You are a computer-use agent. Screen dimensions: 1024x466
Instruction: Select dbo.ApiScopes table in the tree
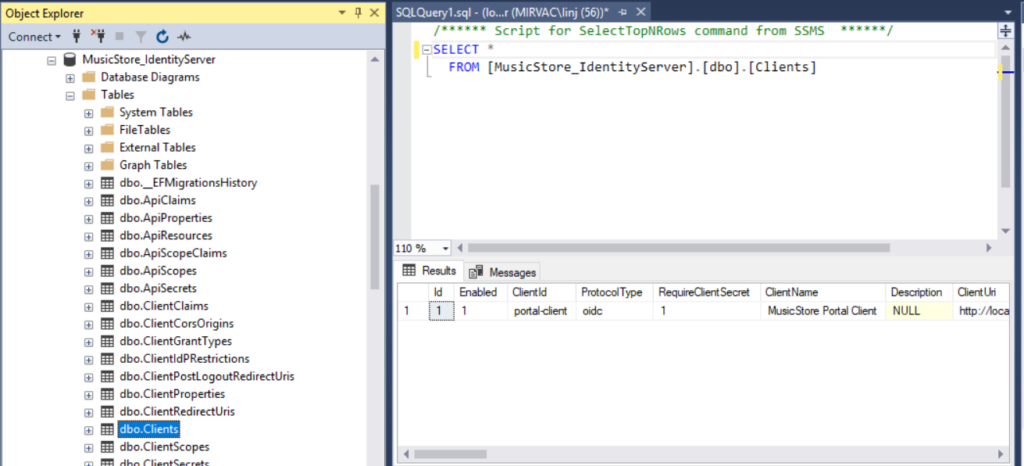pyautogui.click(x=158, y=271)
